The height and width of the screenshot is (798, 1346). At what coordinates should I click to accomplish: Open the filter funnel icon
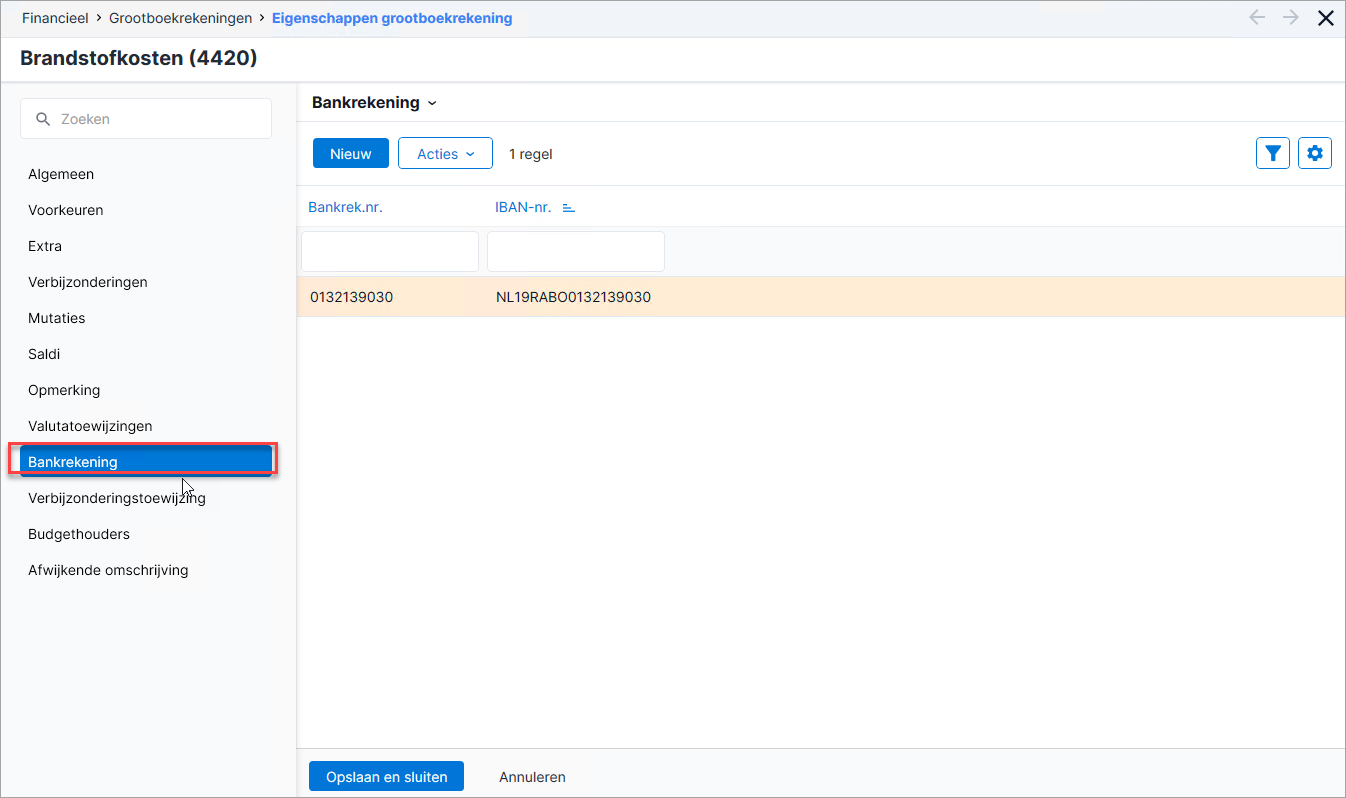(1272, 153)
